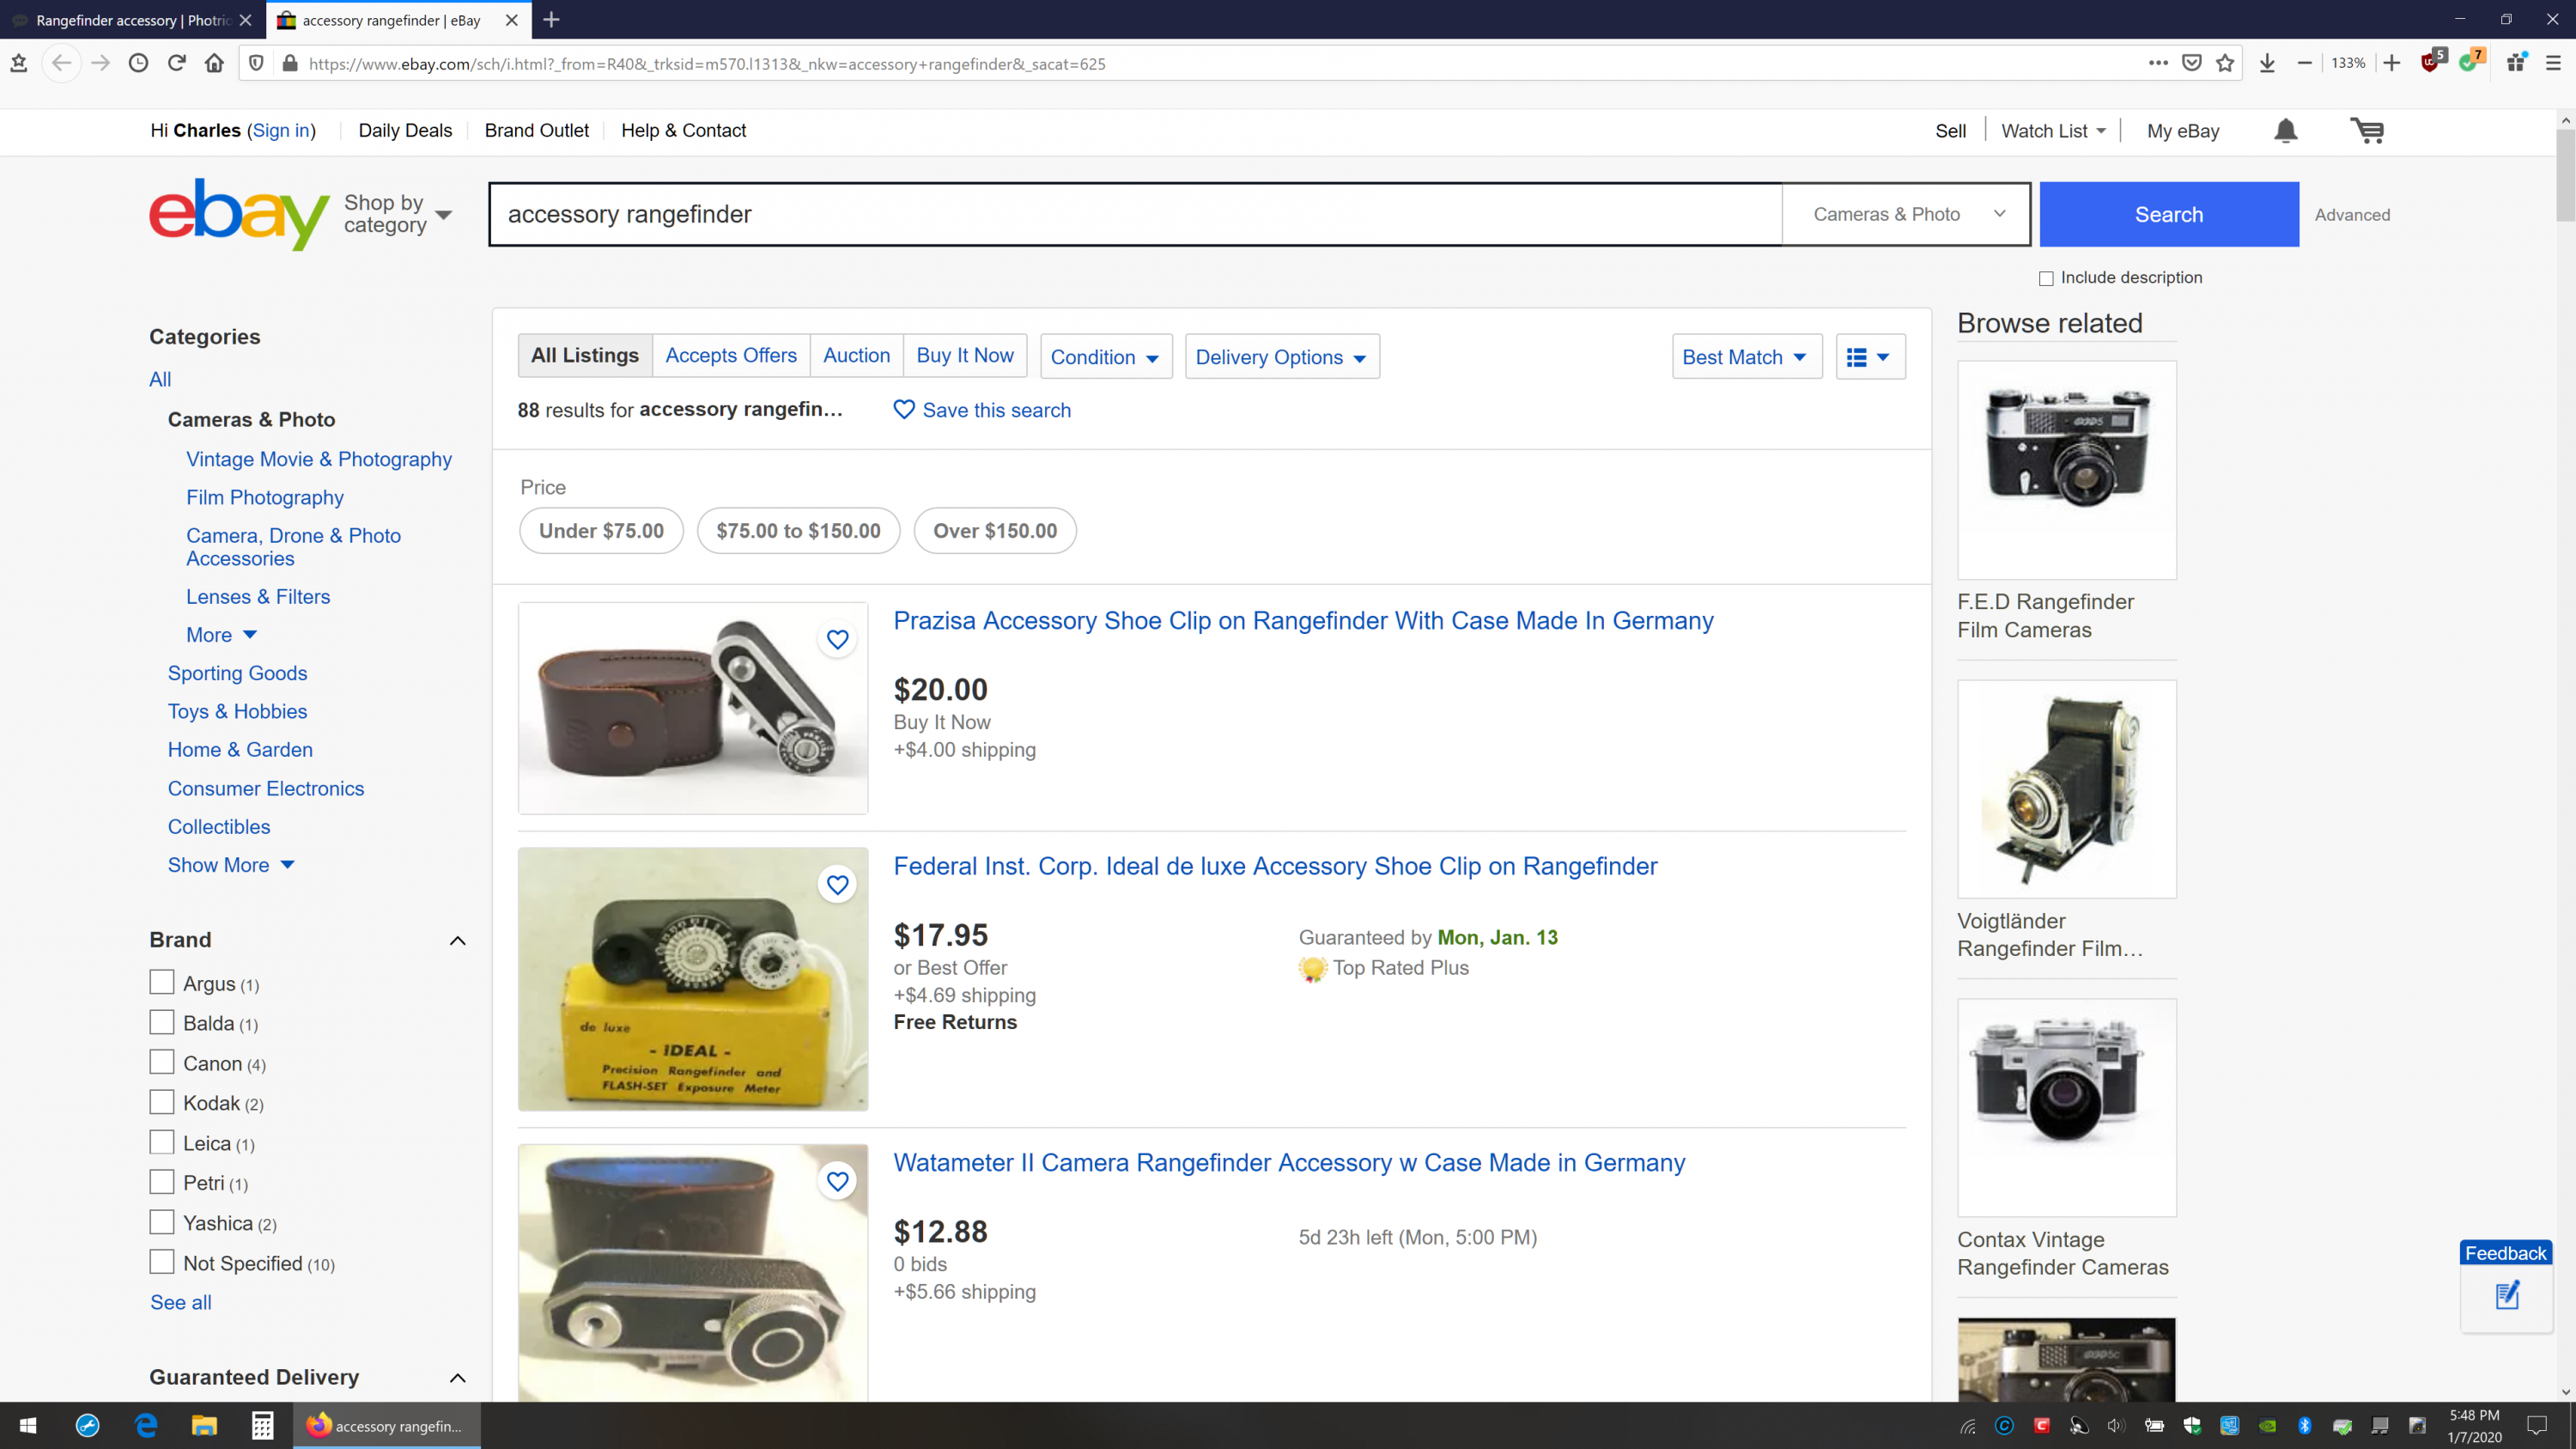
Task: Open Advanced search link
Action: point(2352,215)
